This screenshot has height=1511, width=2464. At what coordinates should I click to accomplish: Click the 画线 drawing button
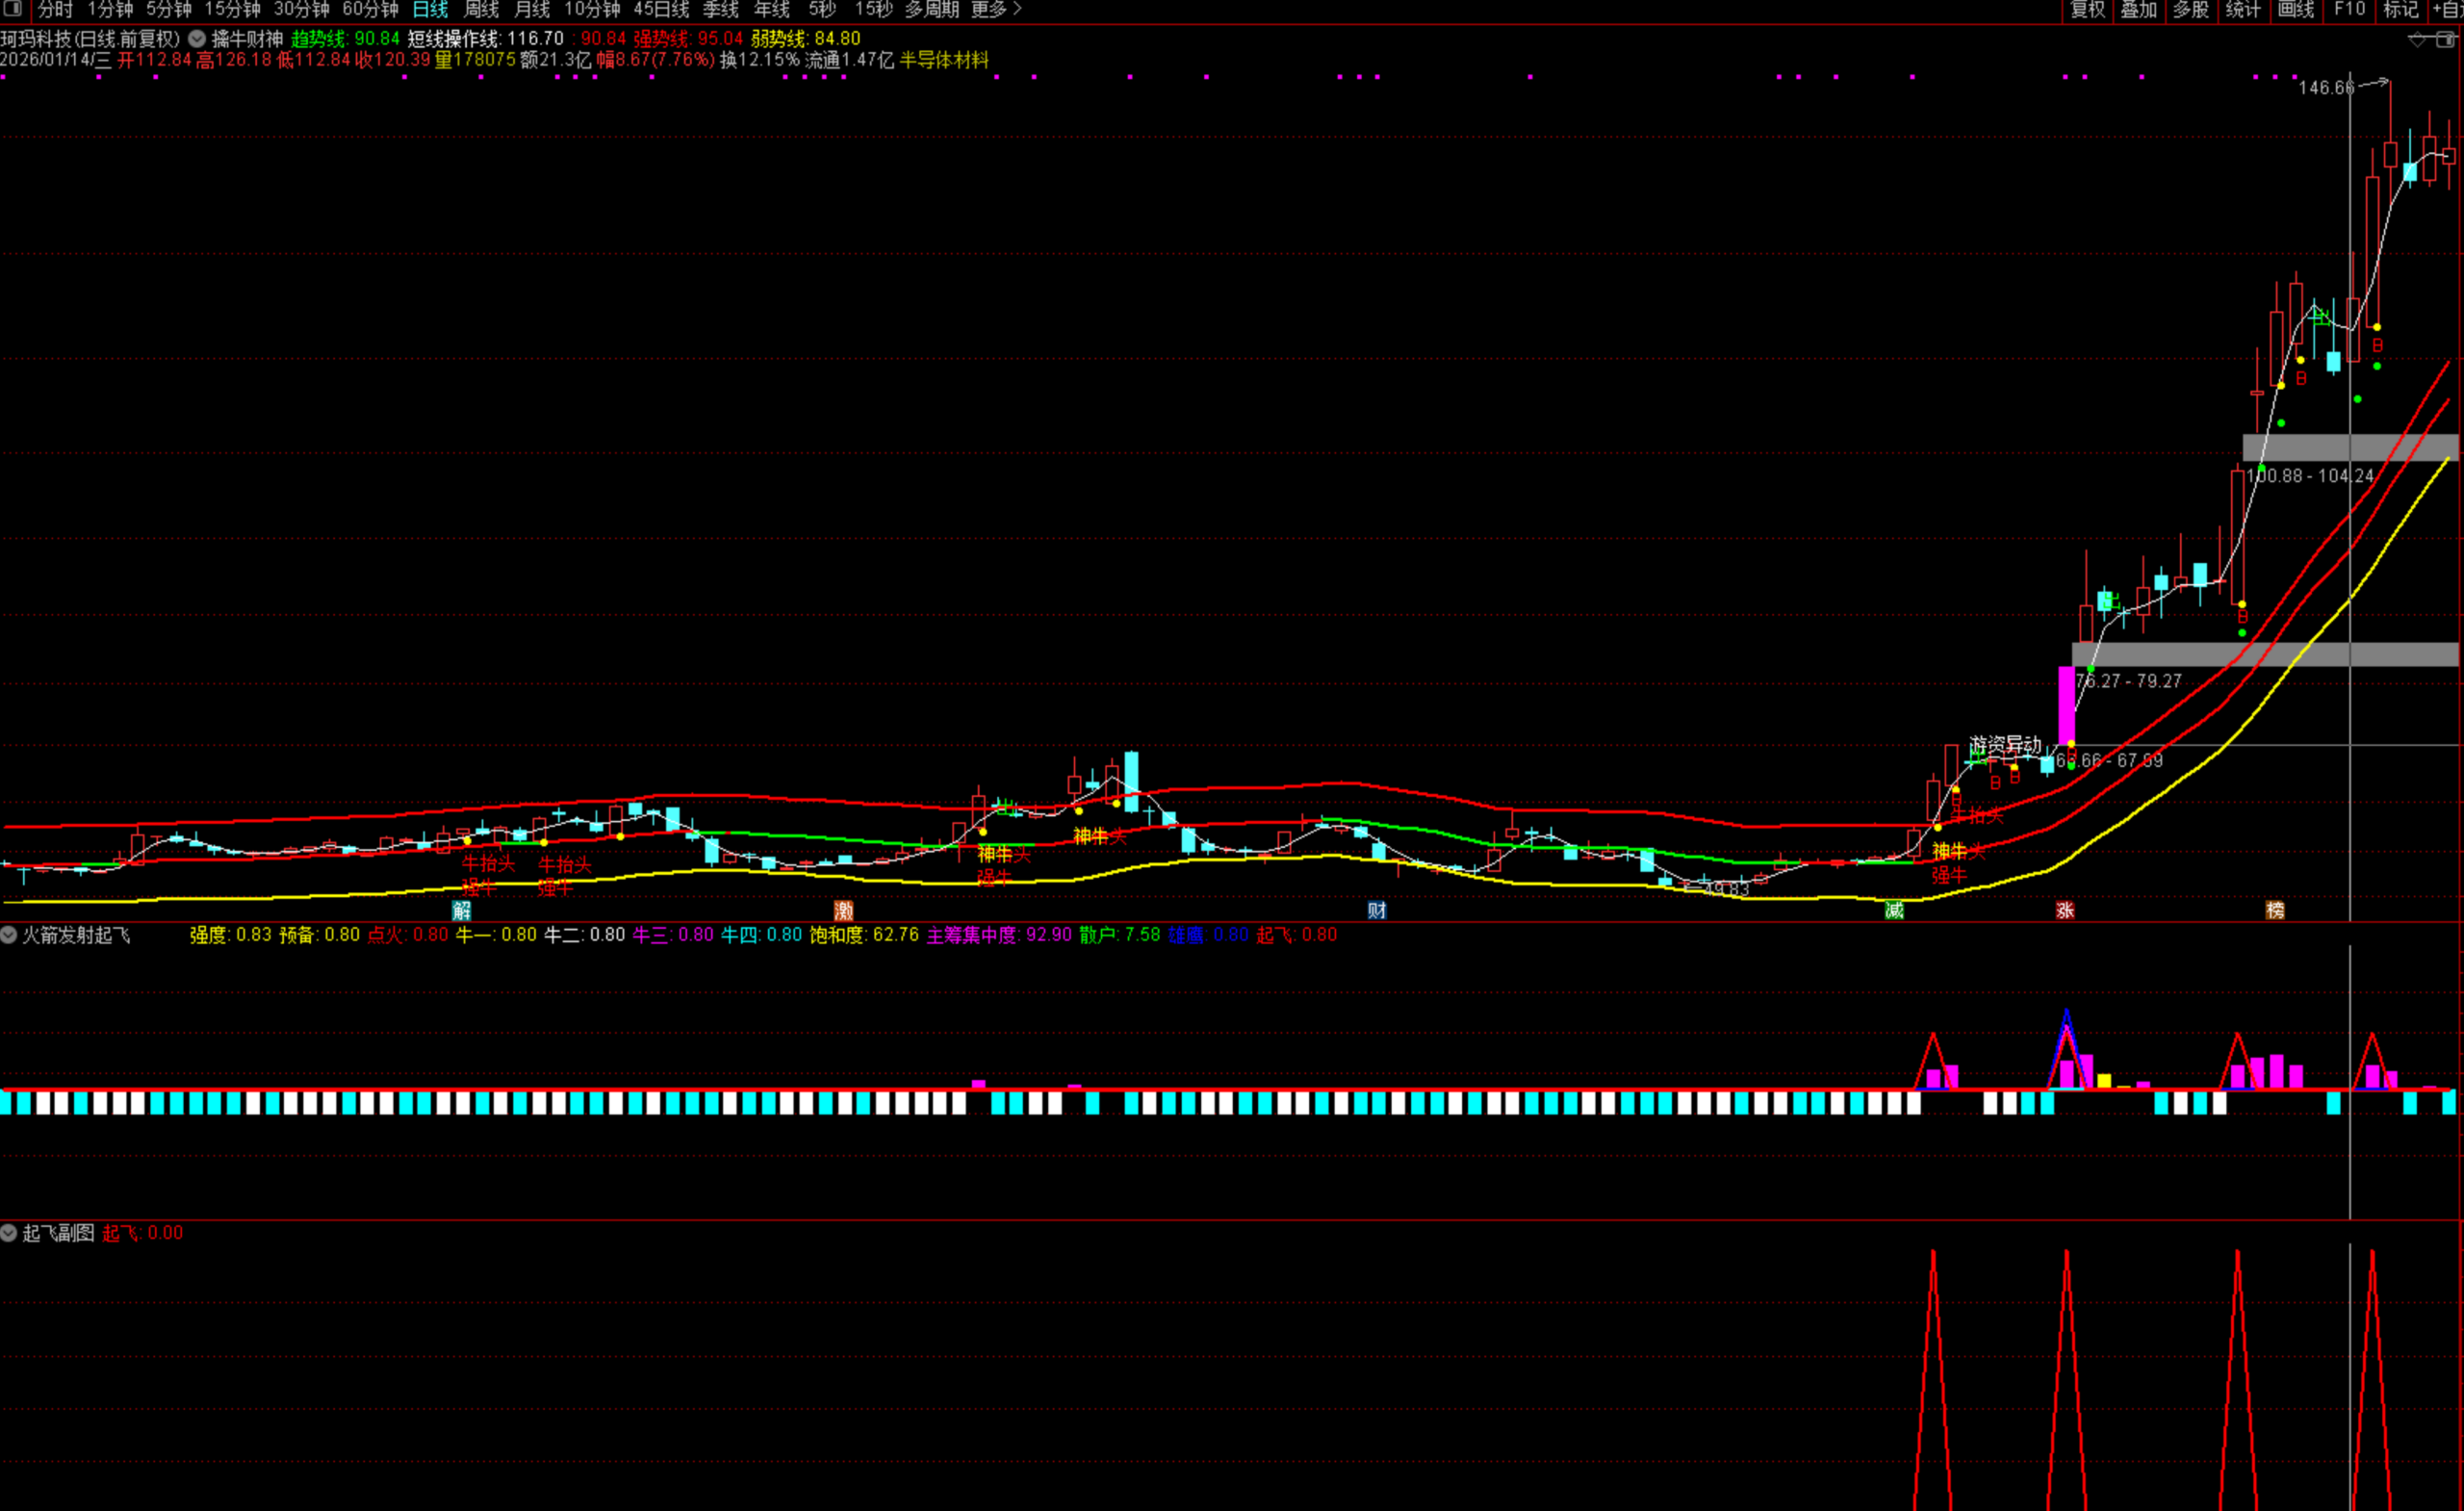(x=2295, y=10)
